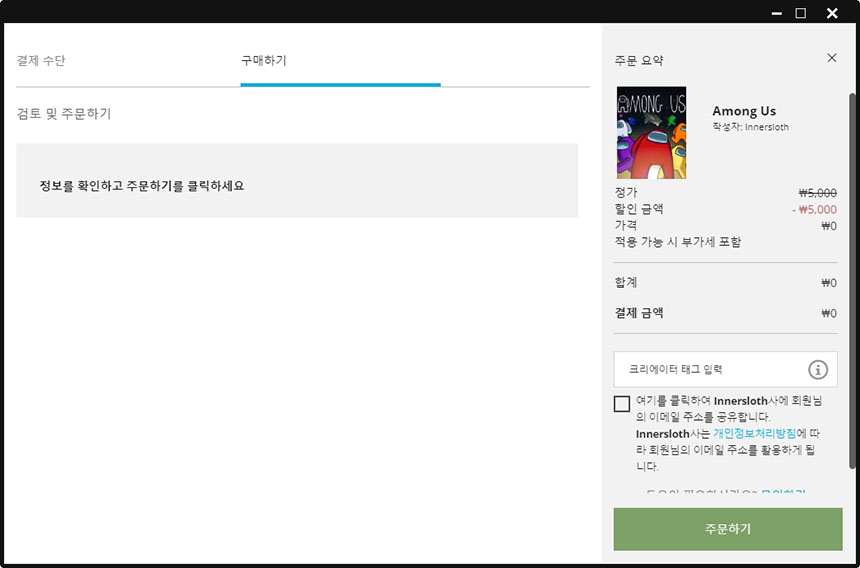
Task: Click the order summary vertical scrollbar
Action: click(x=852, y=281)
